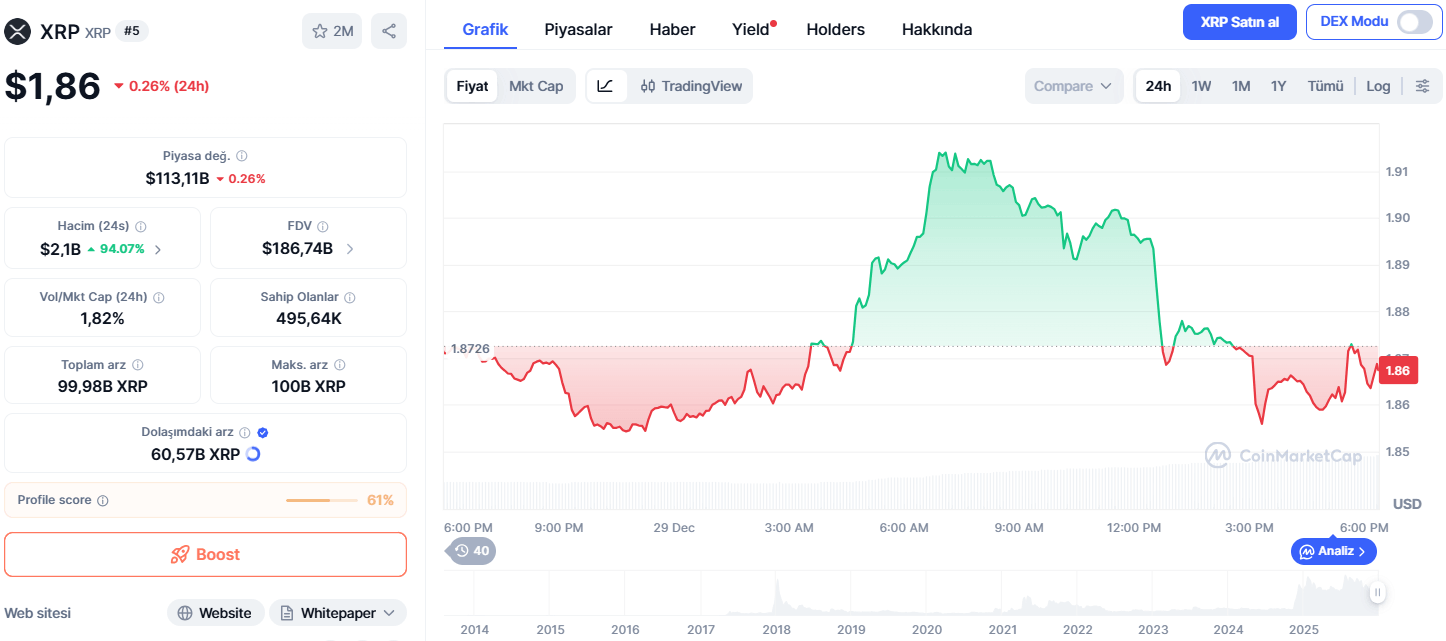Click info icon beside Profile score
The image size is (1446, 641).
(103, 501)
